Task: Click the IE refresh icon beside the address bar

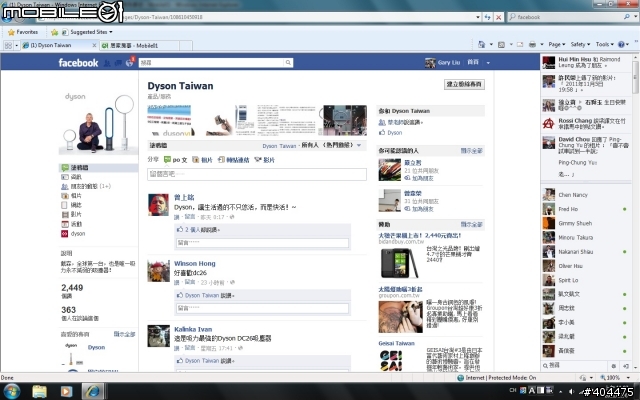Action: [487, 17]
